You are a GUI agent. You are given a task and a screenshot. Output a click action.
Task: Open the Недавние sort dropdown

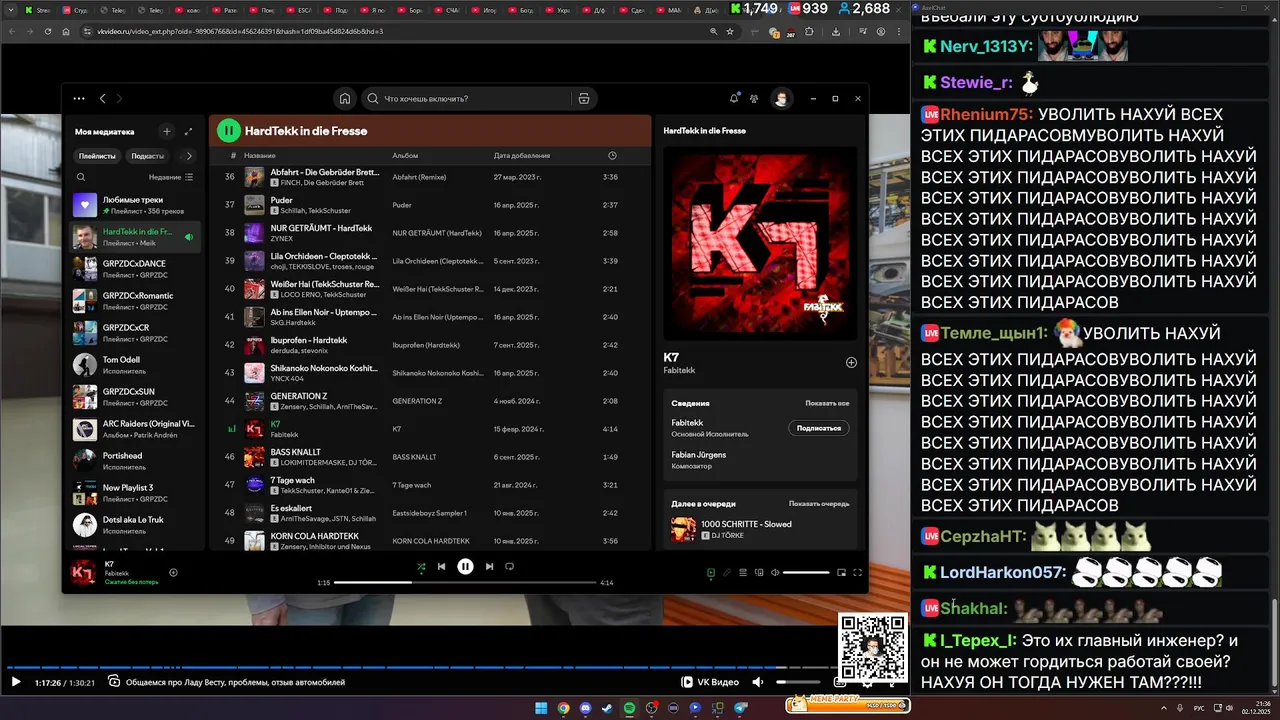[x=171, y=177]
